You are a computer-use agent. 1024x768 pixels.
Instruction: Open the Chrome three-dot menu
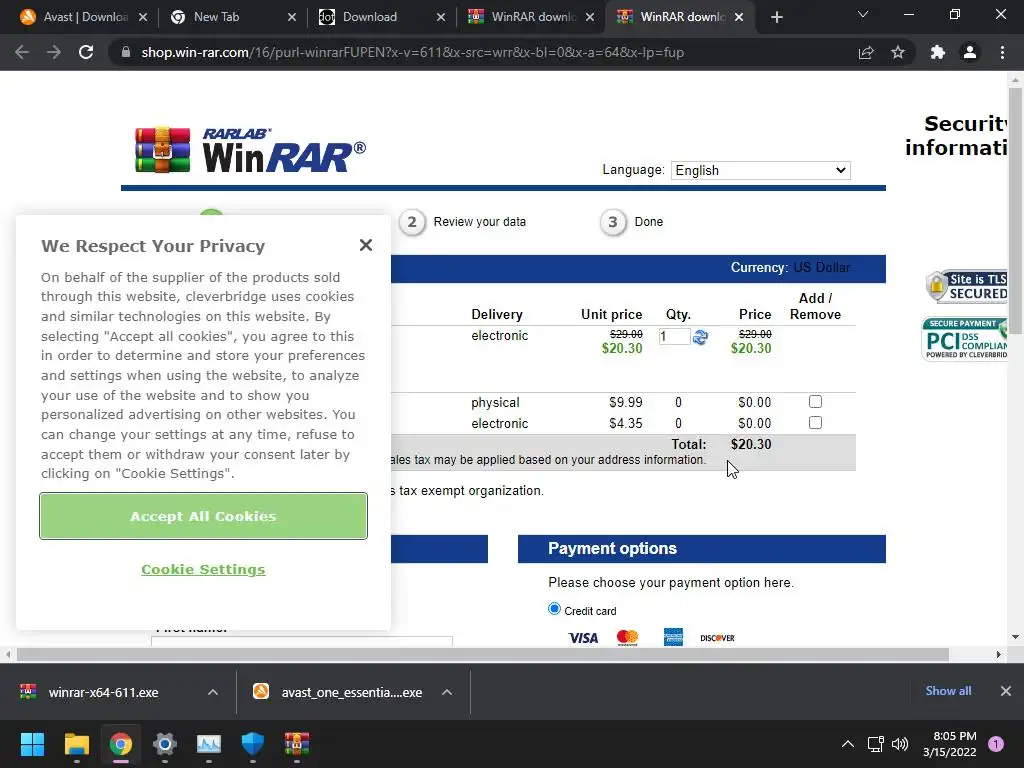pyautogui.click(x=1002, y=52)
